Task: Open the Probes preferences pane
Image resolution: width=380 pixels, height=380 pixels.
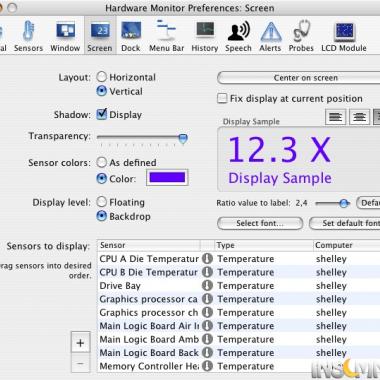Action: [301, 36]
